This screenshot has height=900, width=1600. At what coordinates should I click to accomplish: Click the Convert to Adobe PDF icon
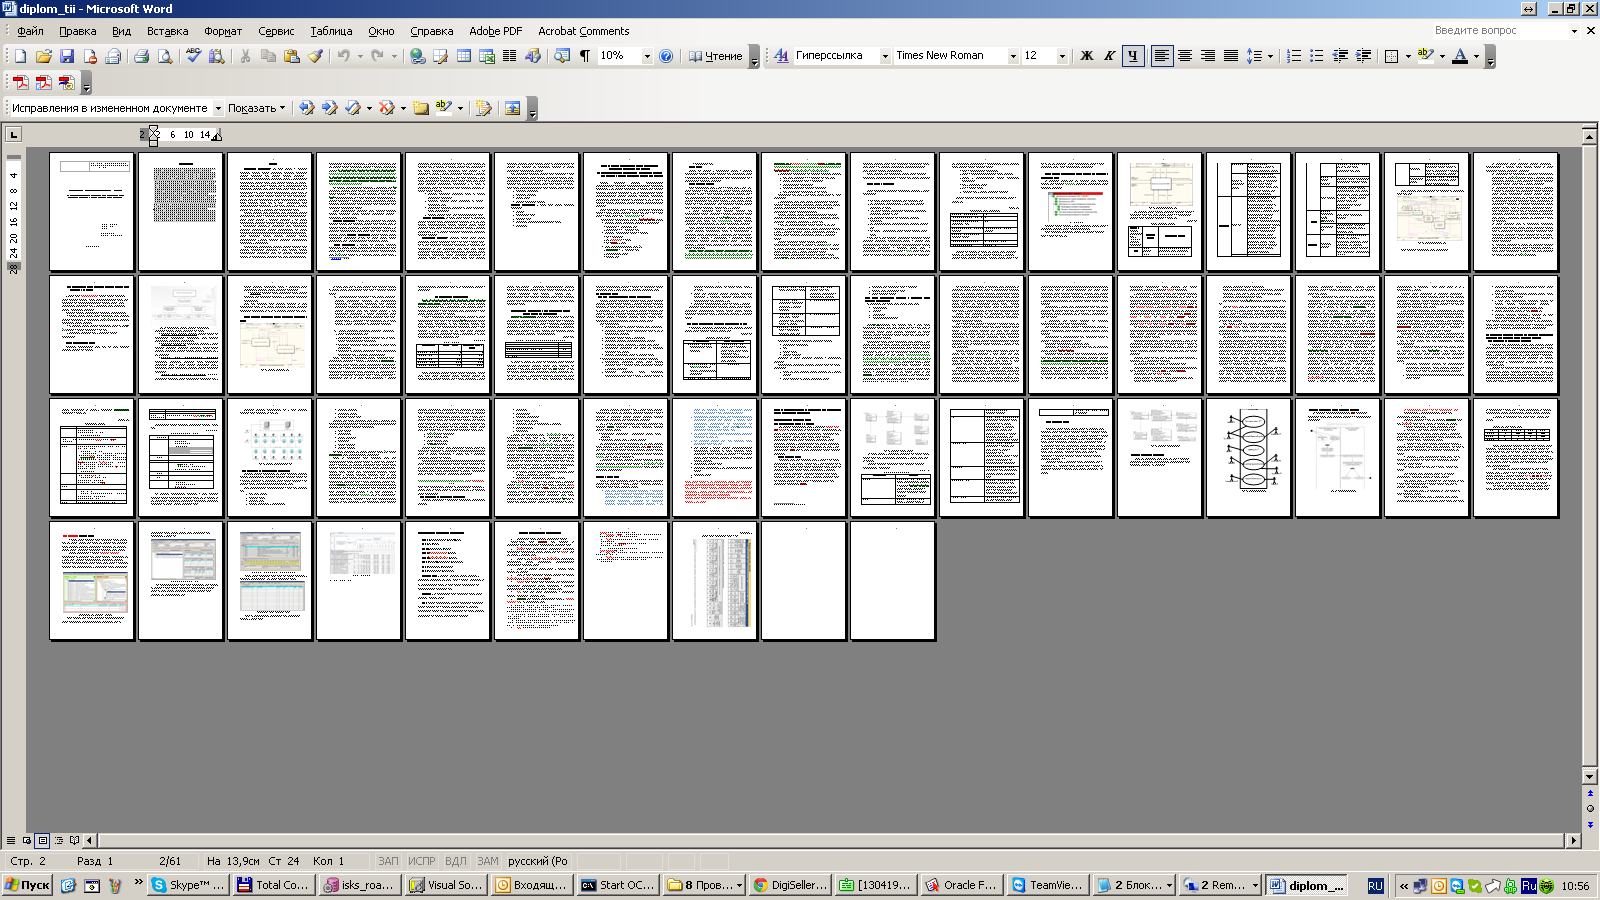20,82
